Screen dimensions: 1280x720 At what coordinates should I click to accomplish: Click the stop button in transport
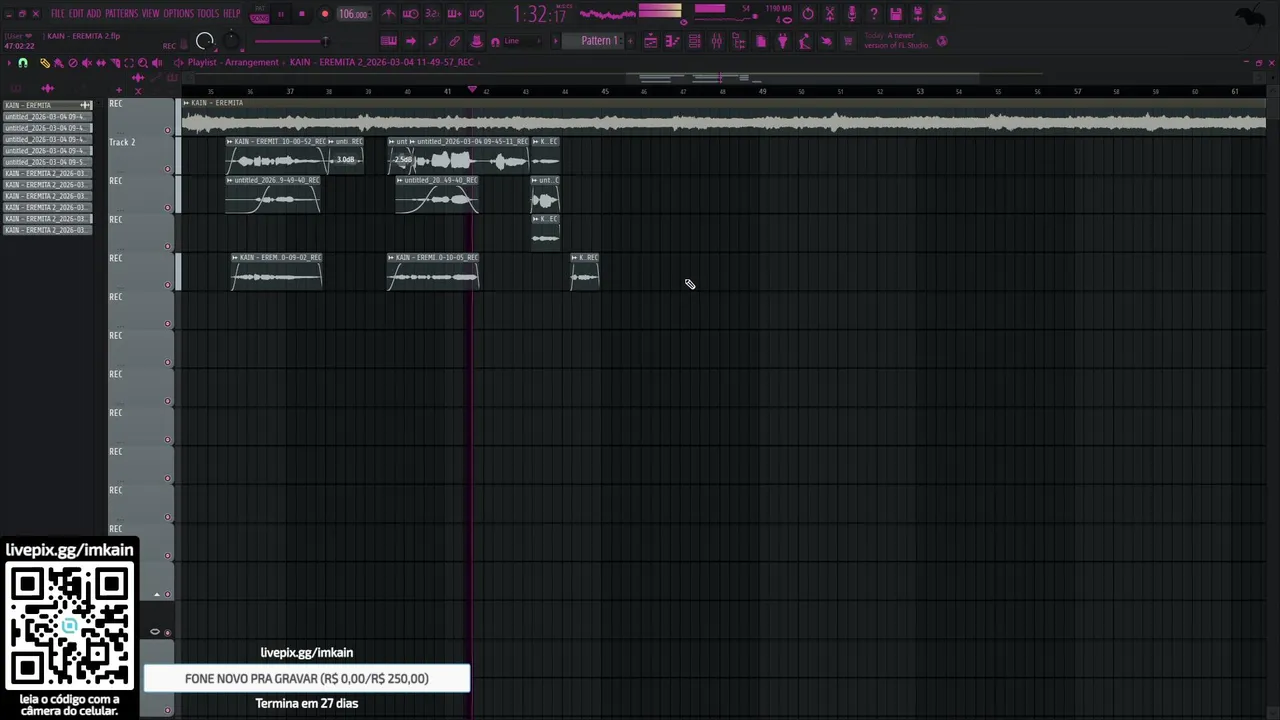(x=302, y=14)
